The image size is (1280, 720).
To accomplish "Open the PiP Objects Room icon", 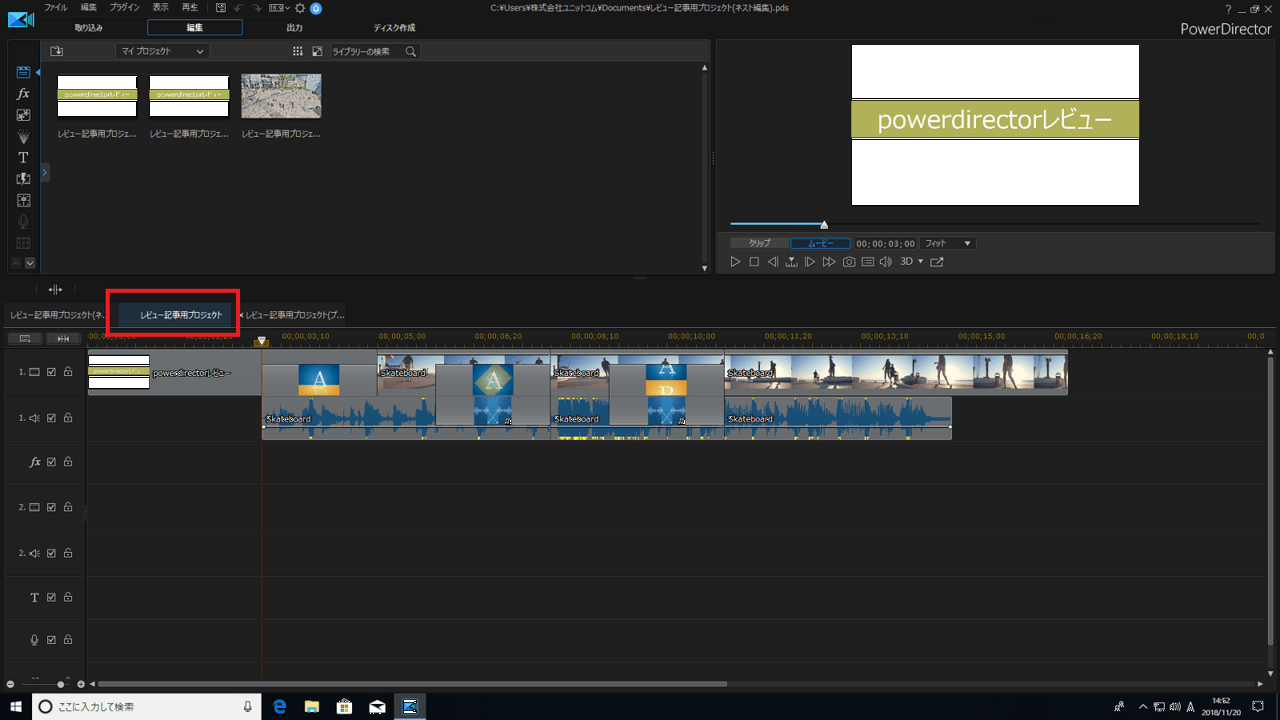I will pos(23,115).
